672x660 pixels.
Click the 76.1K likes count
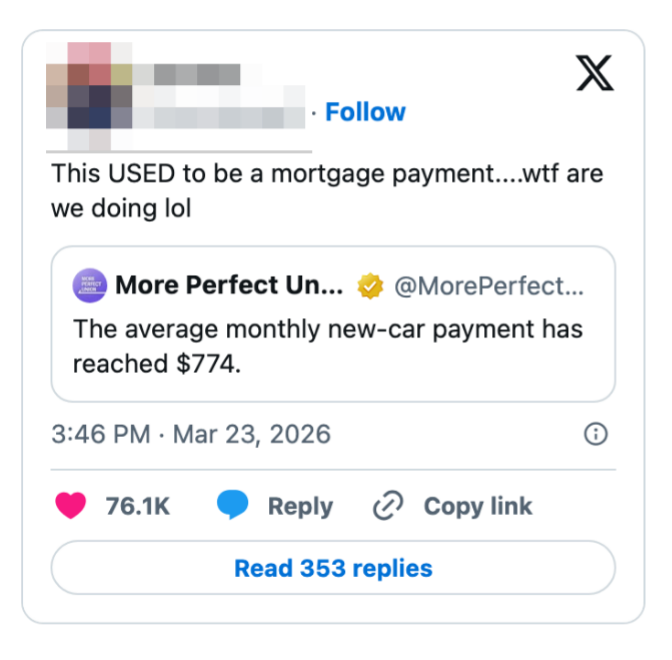point(137,506)
